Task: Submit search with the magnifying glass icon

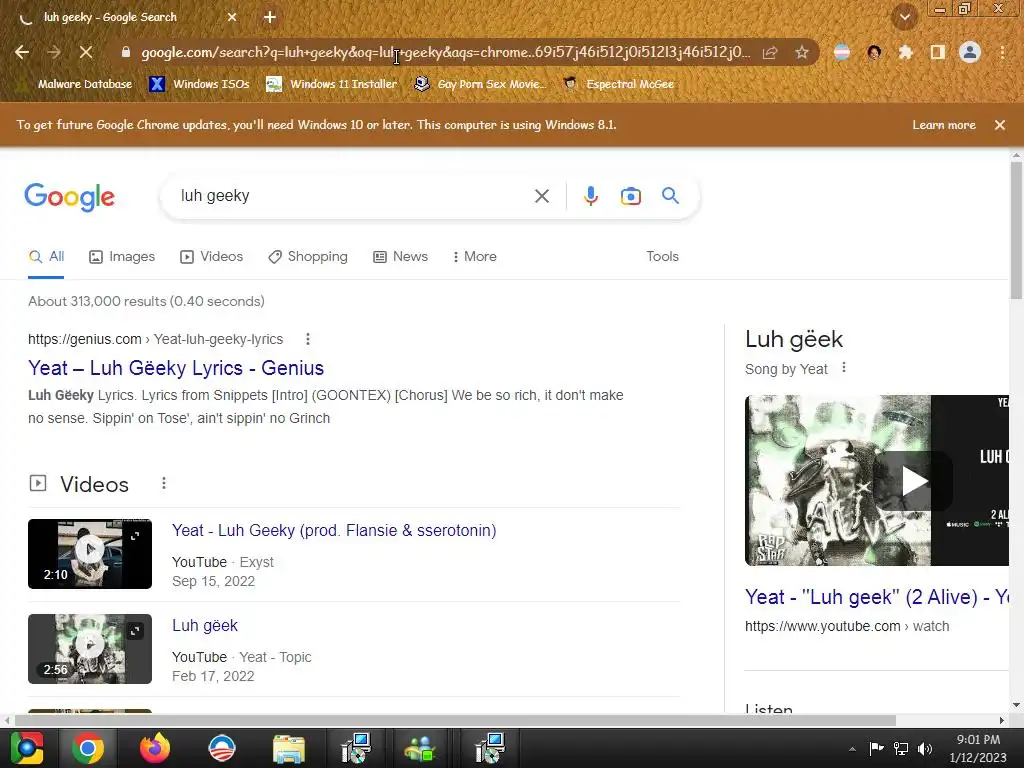Action: (671, 195)
